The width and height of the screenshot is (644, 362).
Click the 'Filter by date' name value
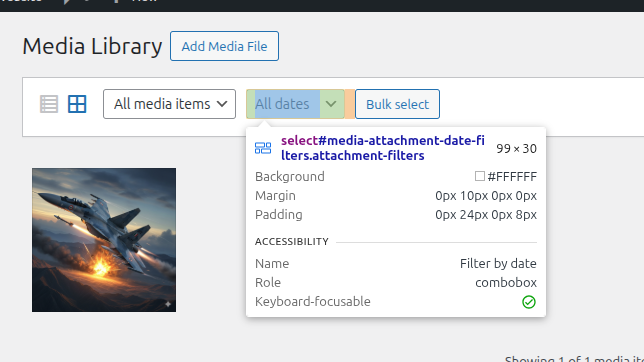click(498, 263)
